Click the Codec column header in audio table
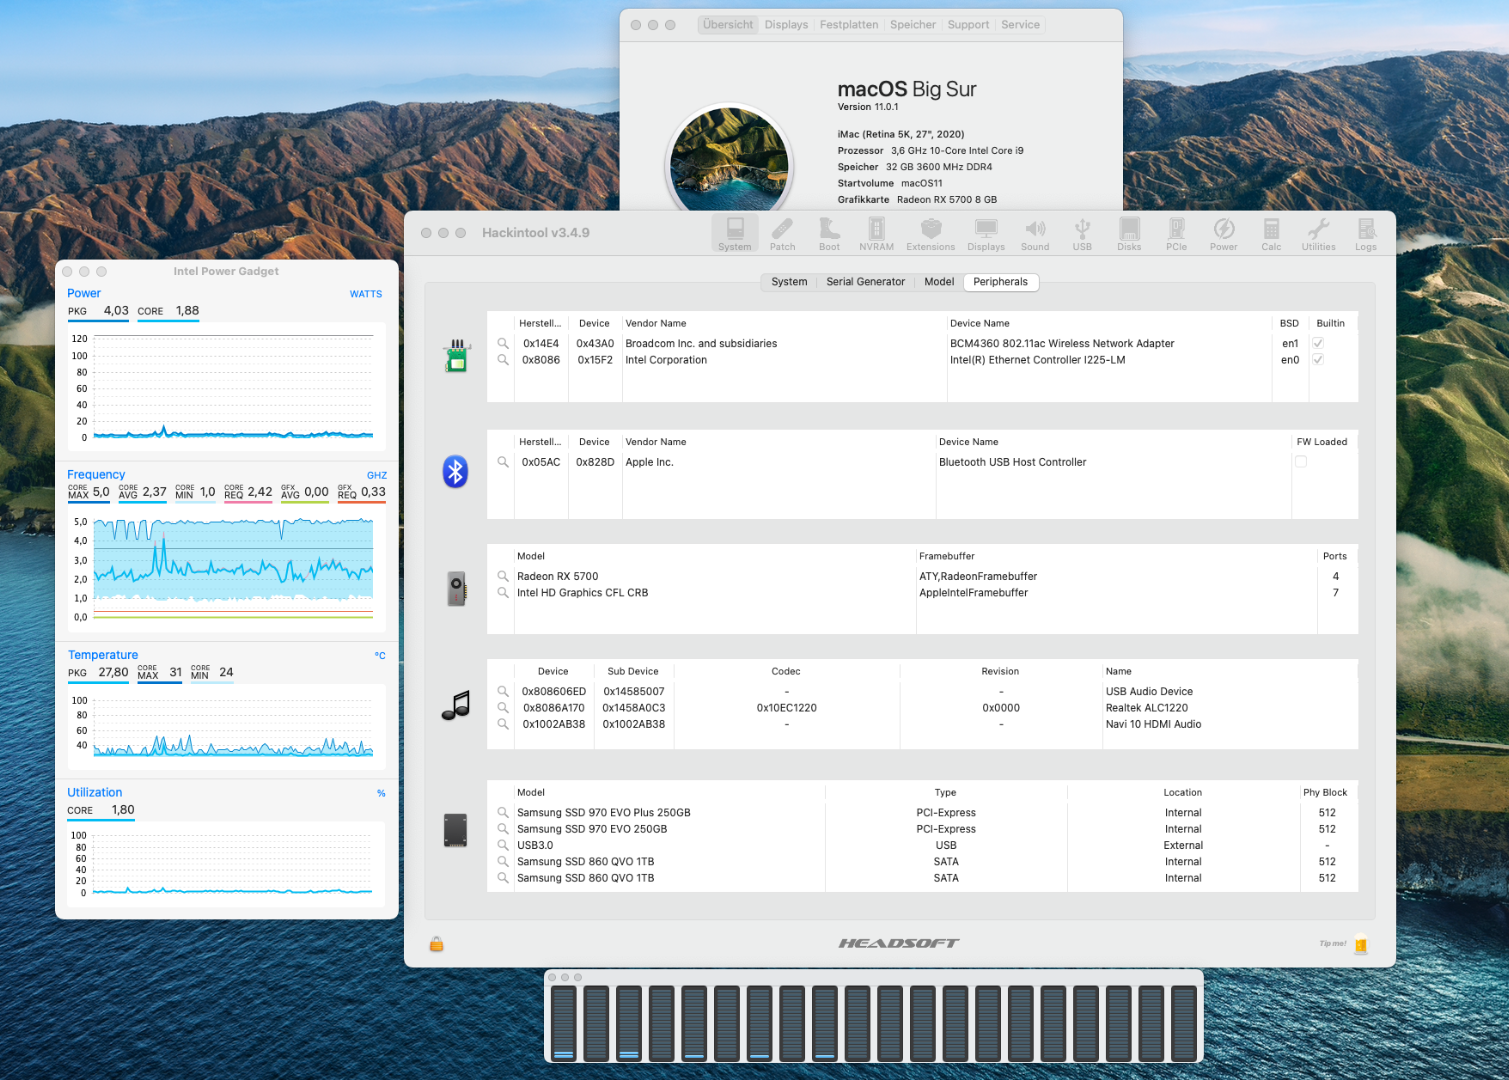 (786, 671)
